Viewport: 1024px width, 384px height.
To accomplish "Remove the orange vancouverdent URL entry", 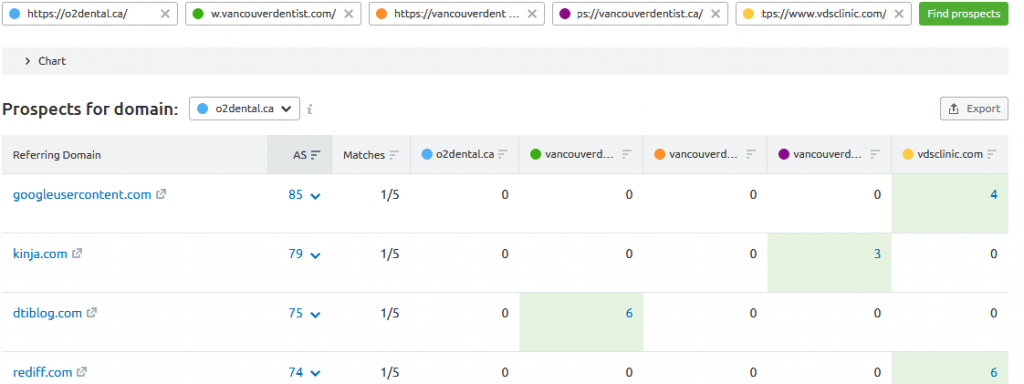I will point(532,14).
